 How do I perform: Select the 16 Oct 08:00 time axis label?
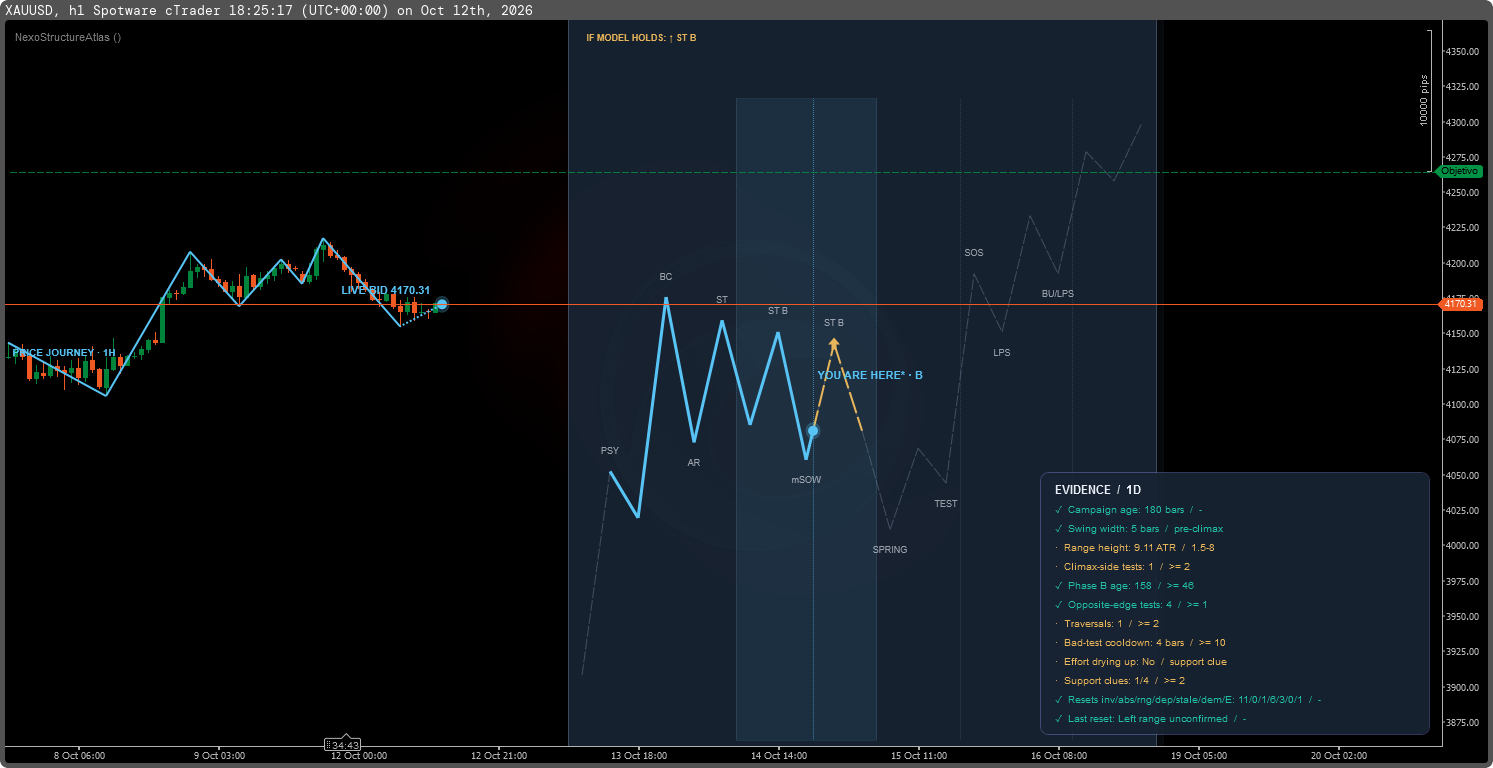coord(1059,756)
